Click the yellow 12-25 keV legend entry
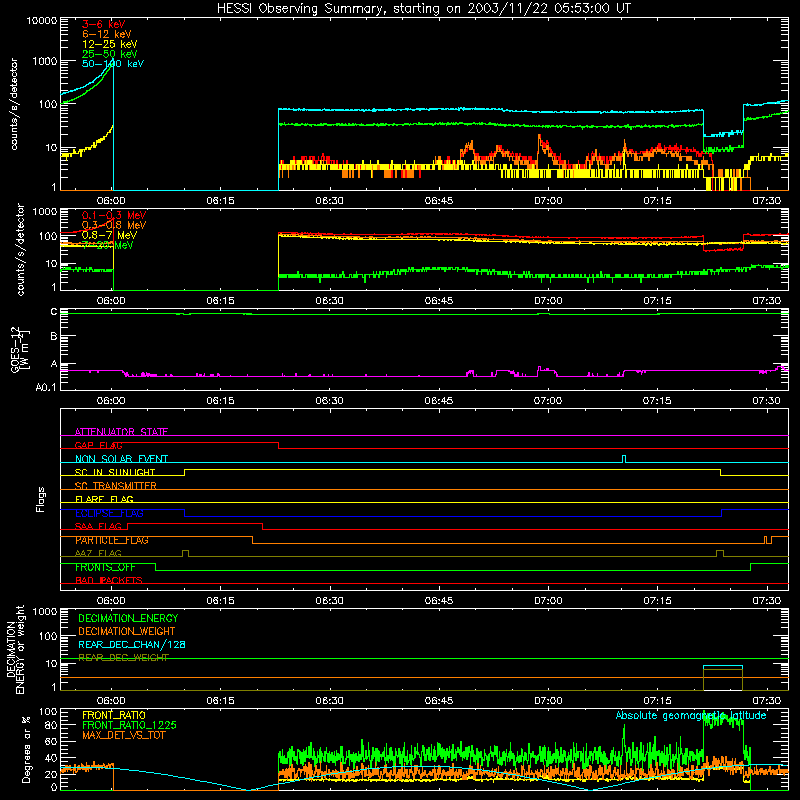 (109, 44)
